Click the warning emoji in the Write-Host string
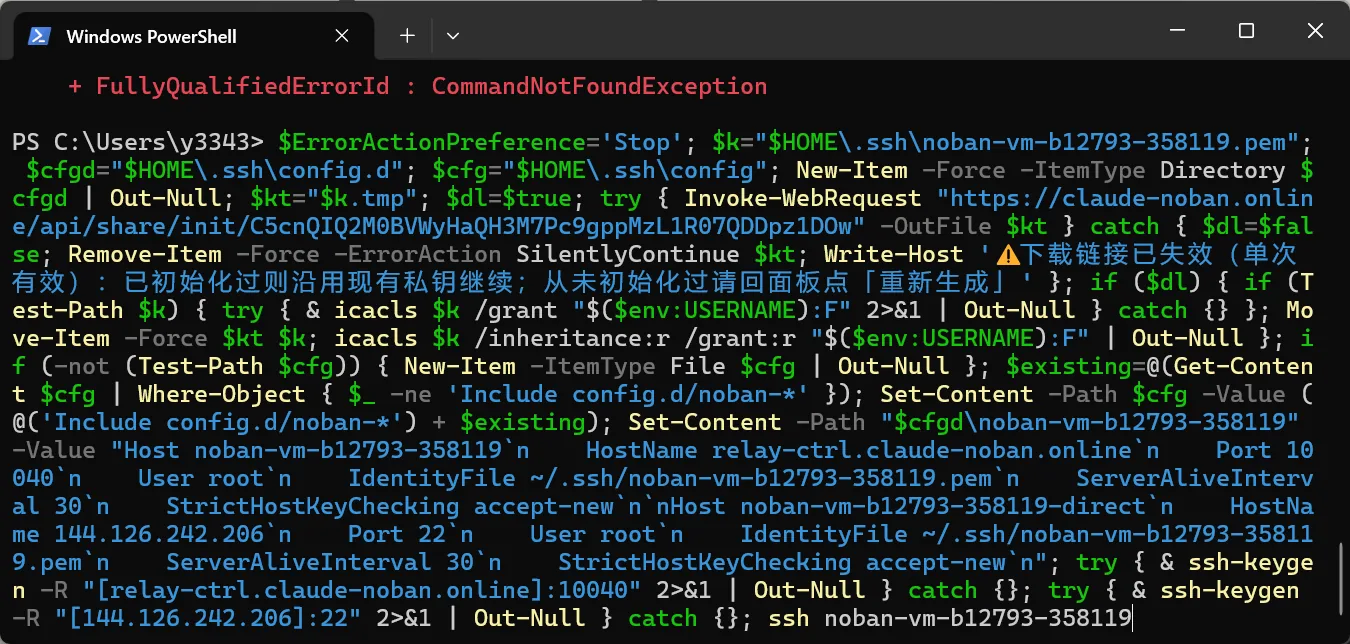Viewport: 1350px width, 644px height. (1006, 255)
